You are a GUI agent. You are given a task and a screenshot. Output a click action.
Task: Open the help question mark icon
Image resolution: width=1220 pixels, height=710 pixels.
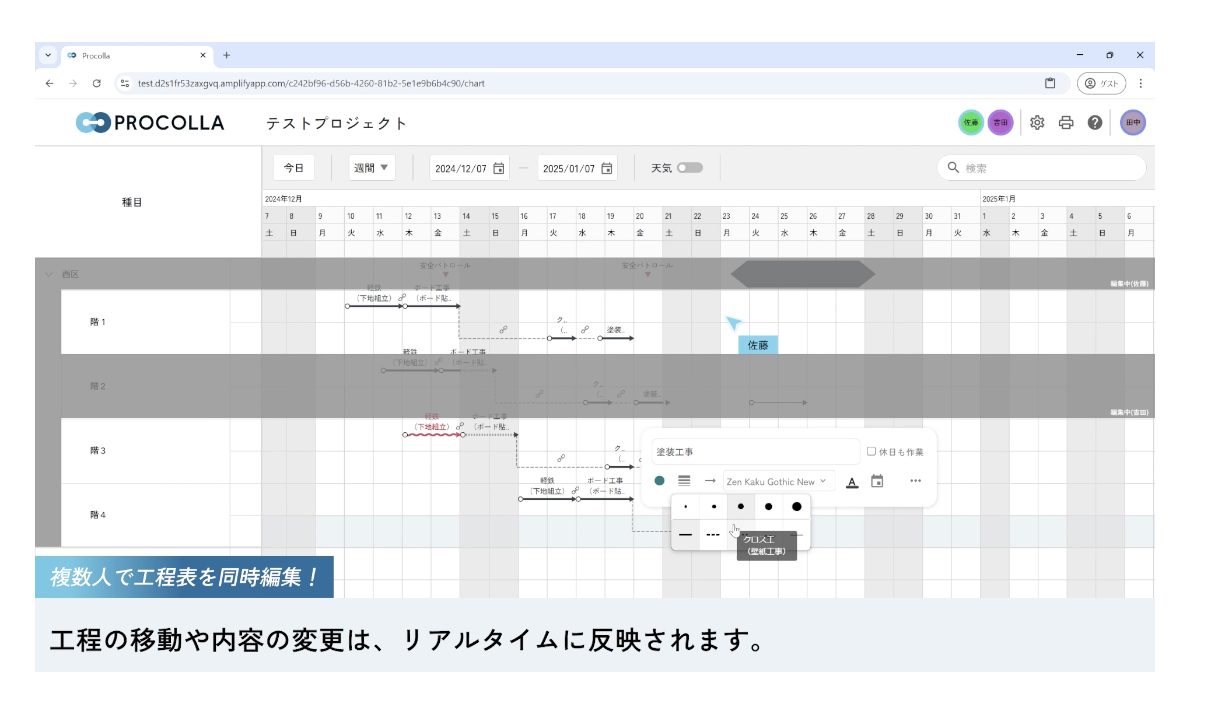tap(1095, 123)
